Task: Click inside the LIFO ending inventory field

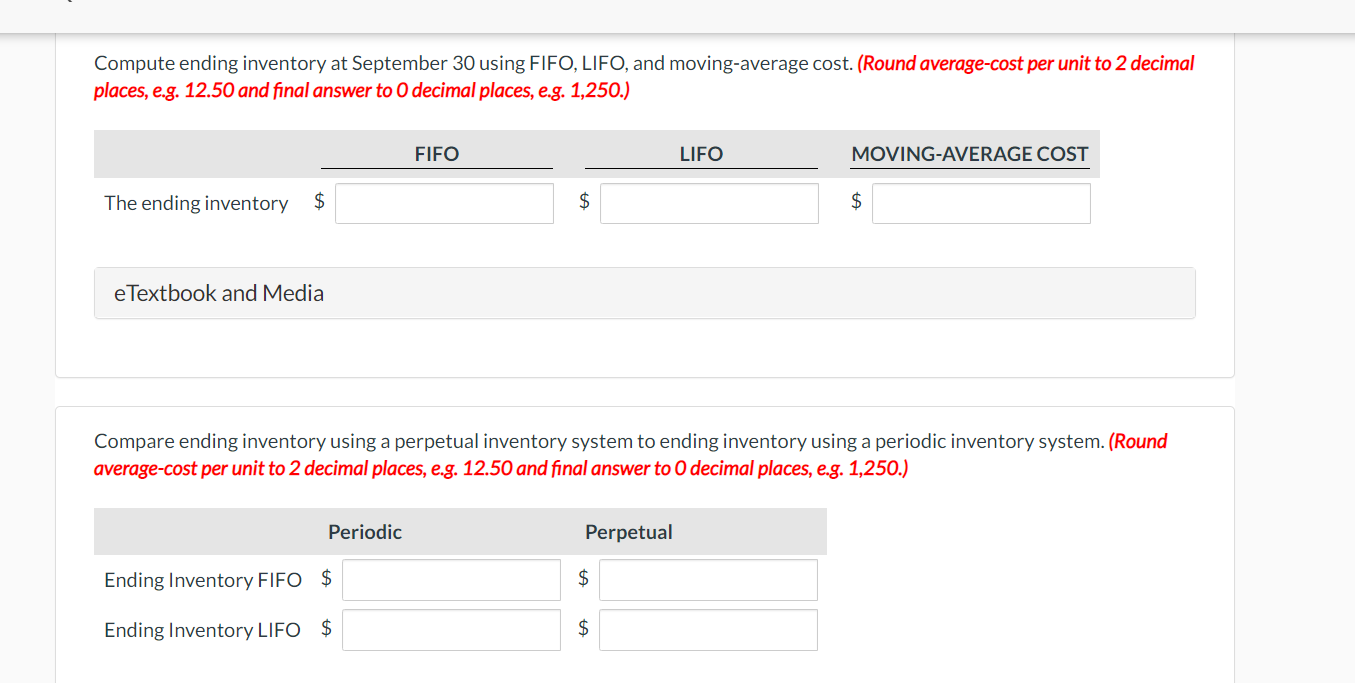Action: pyautogui.click(x=708, y=203)
